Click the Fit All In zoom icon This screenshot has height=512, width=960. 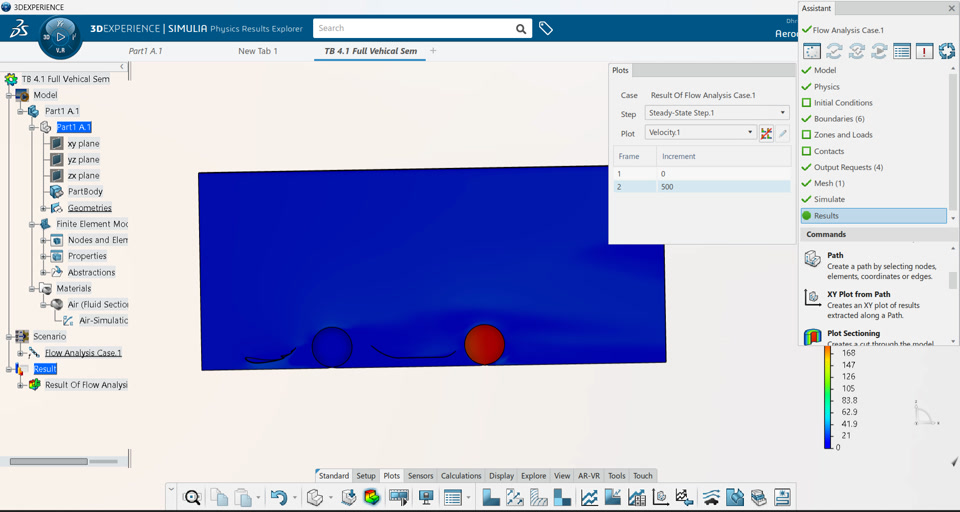tap(192, 497)
